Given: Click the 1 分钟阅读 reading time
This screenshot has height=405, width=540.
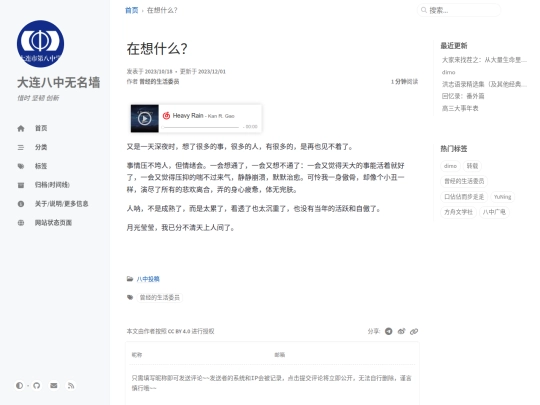Looking at the screenshot, I should click(404, 82).
